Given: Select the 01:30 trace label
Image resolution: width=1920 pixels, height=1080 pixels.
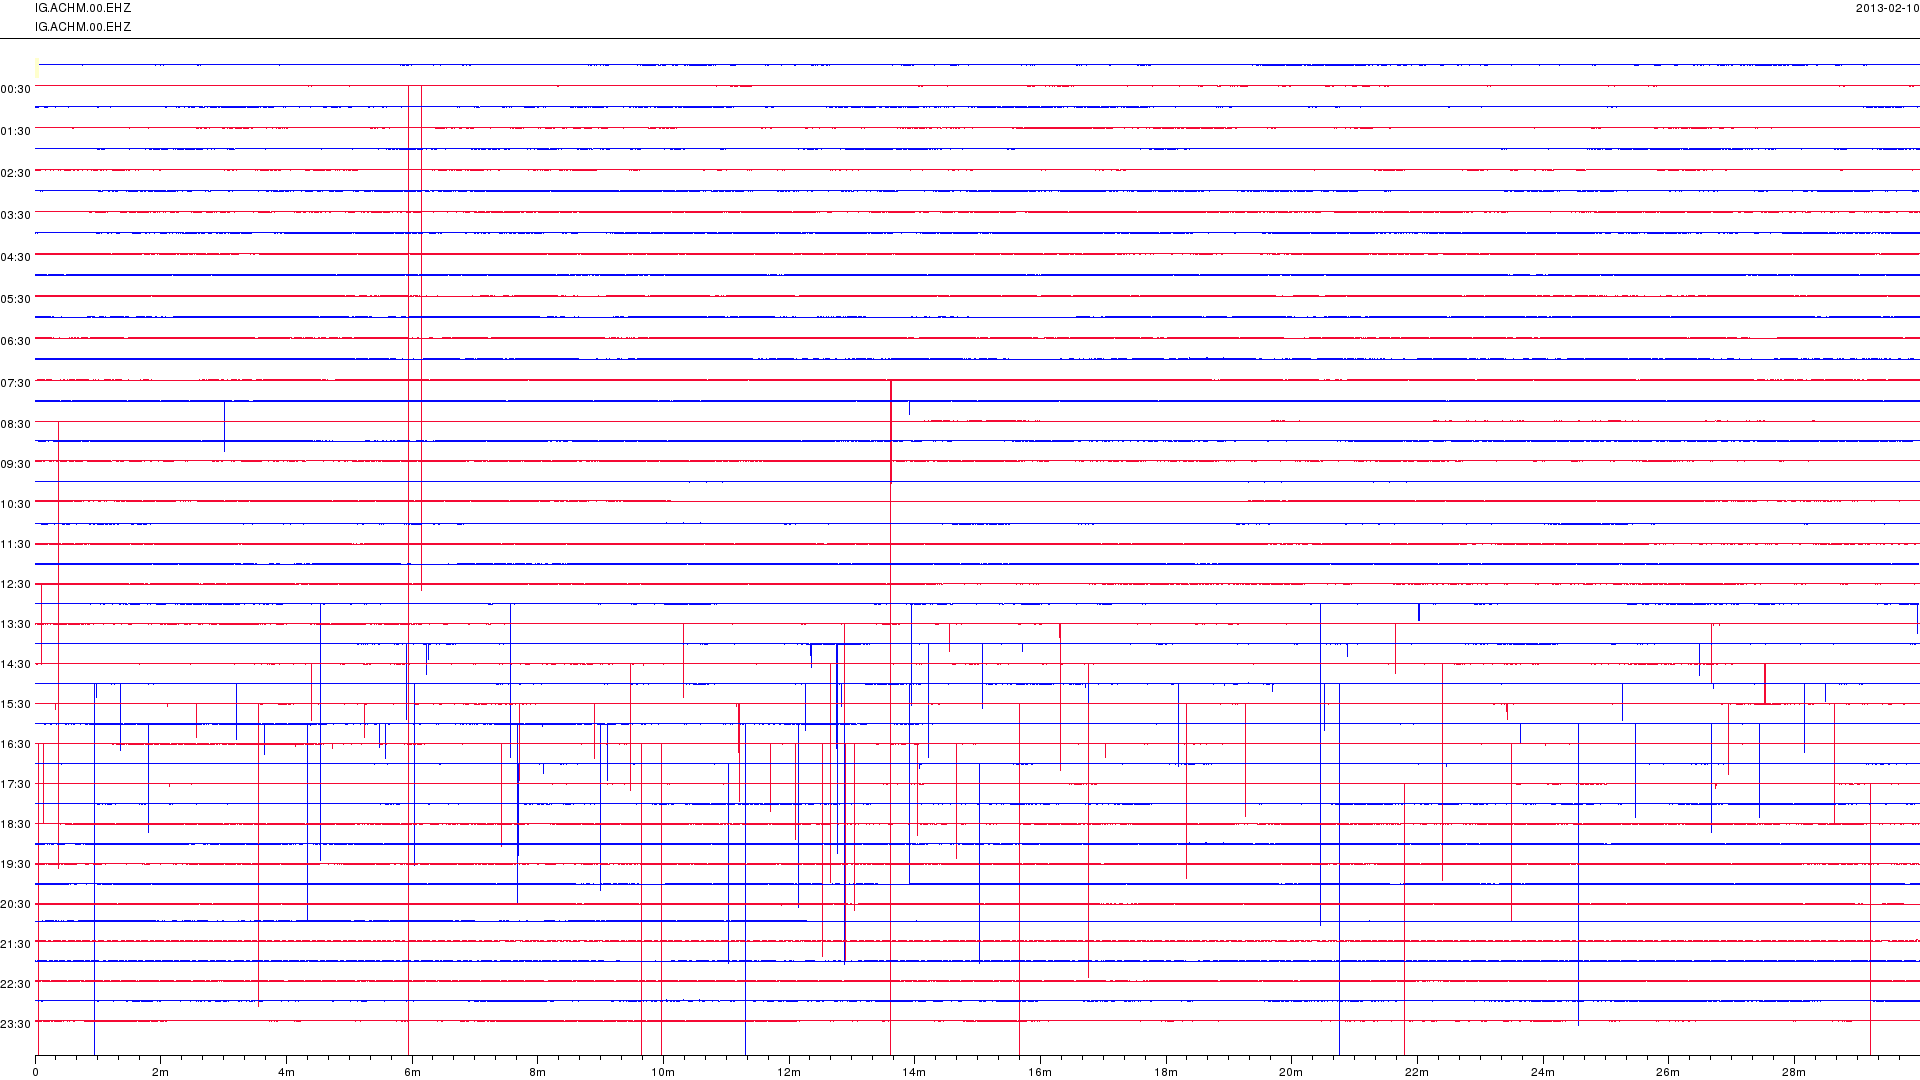Looking at the screenshot, I should [16, 131].
